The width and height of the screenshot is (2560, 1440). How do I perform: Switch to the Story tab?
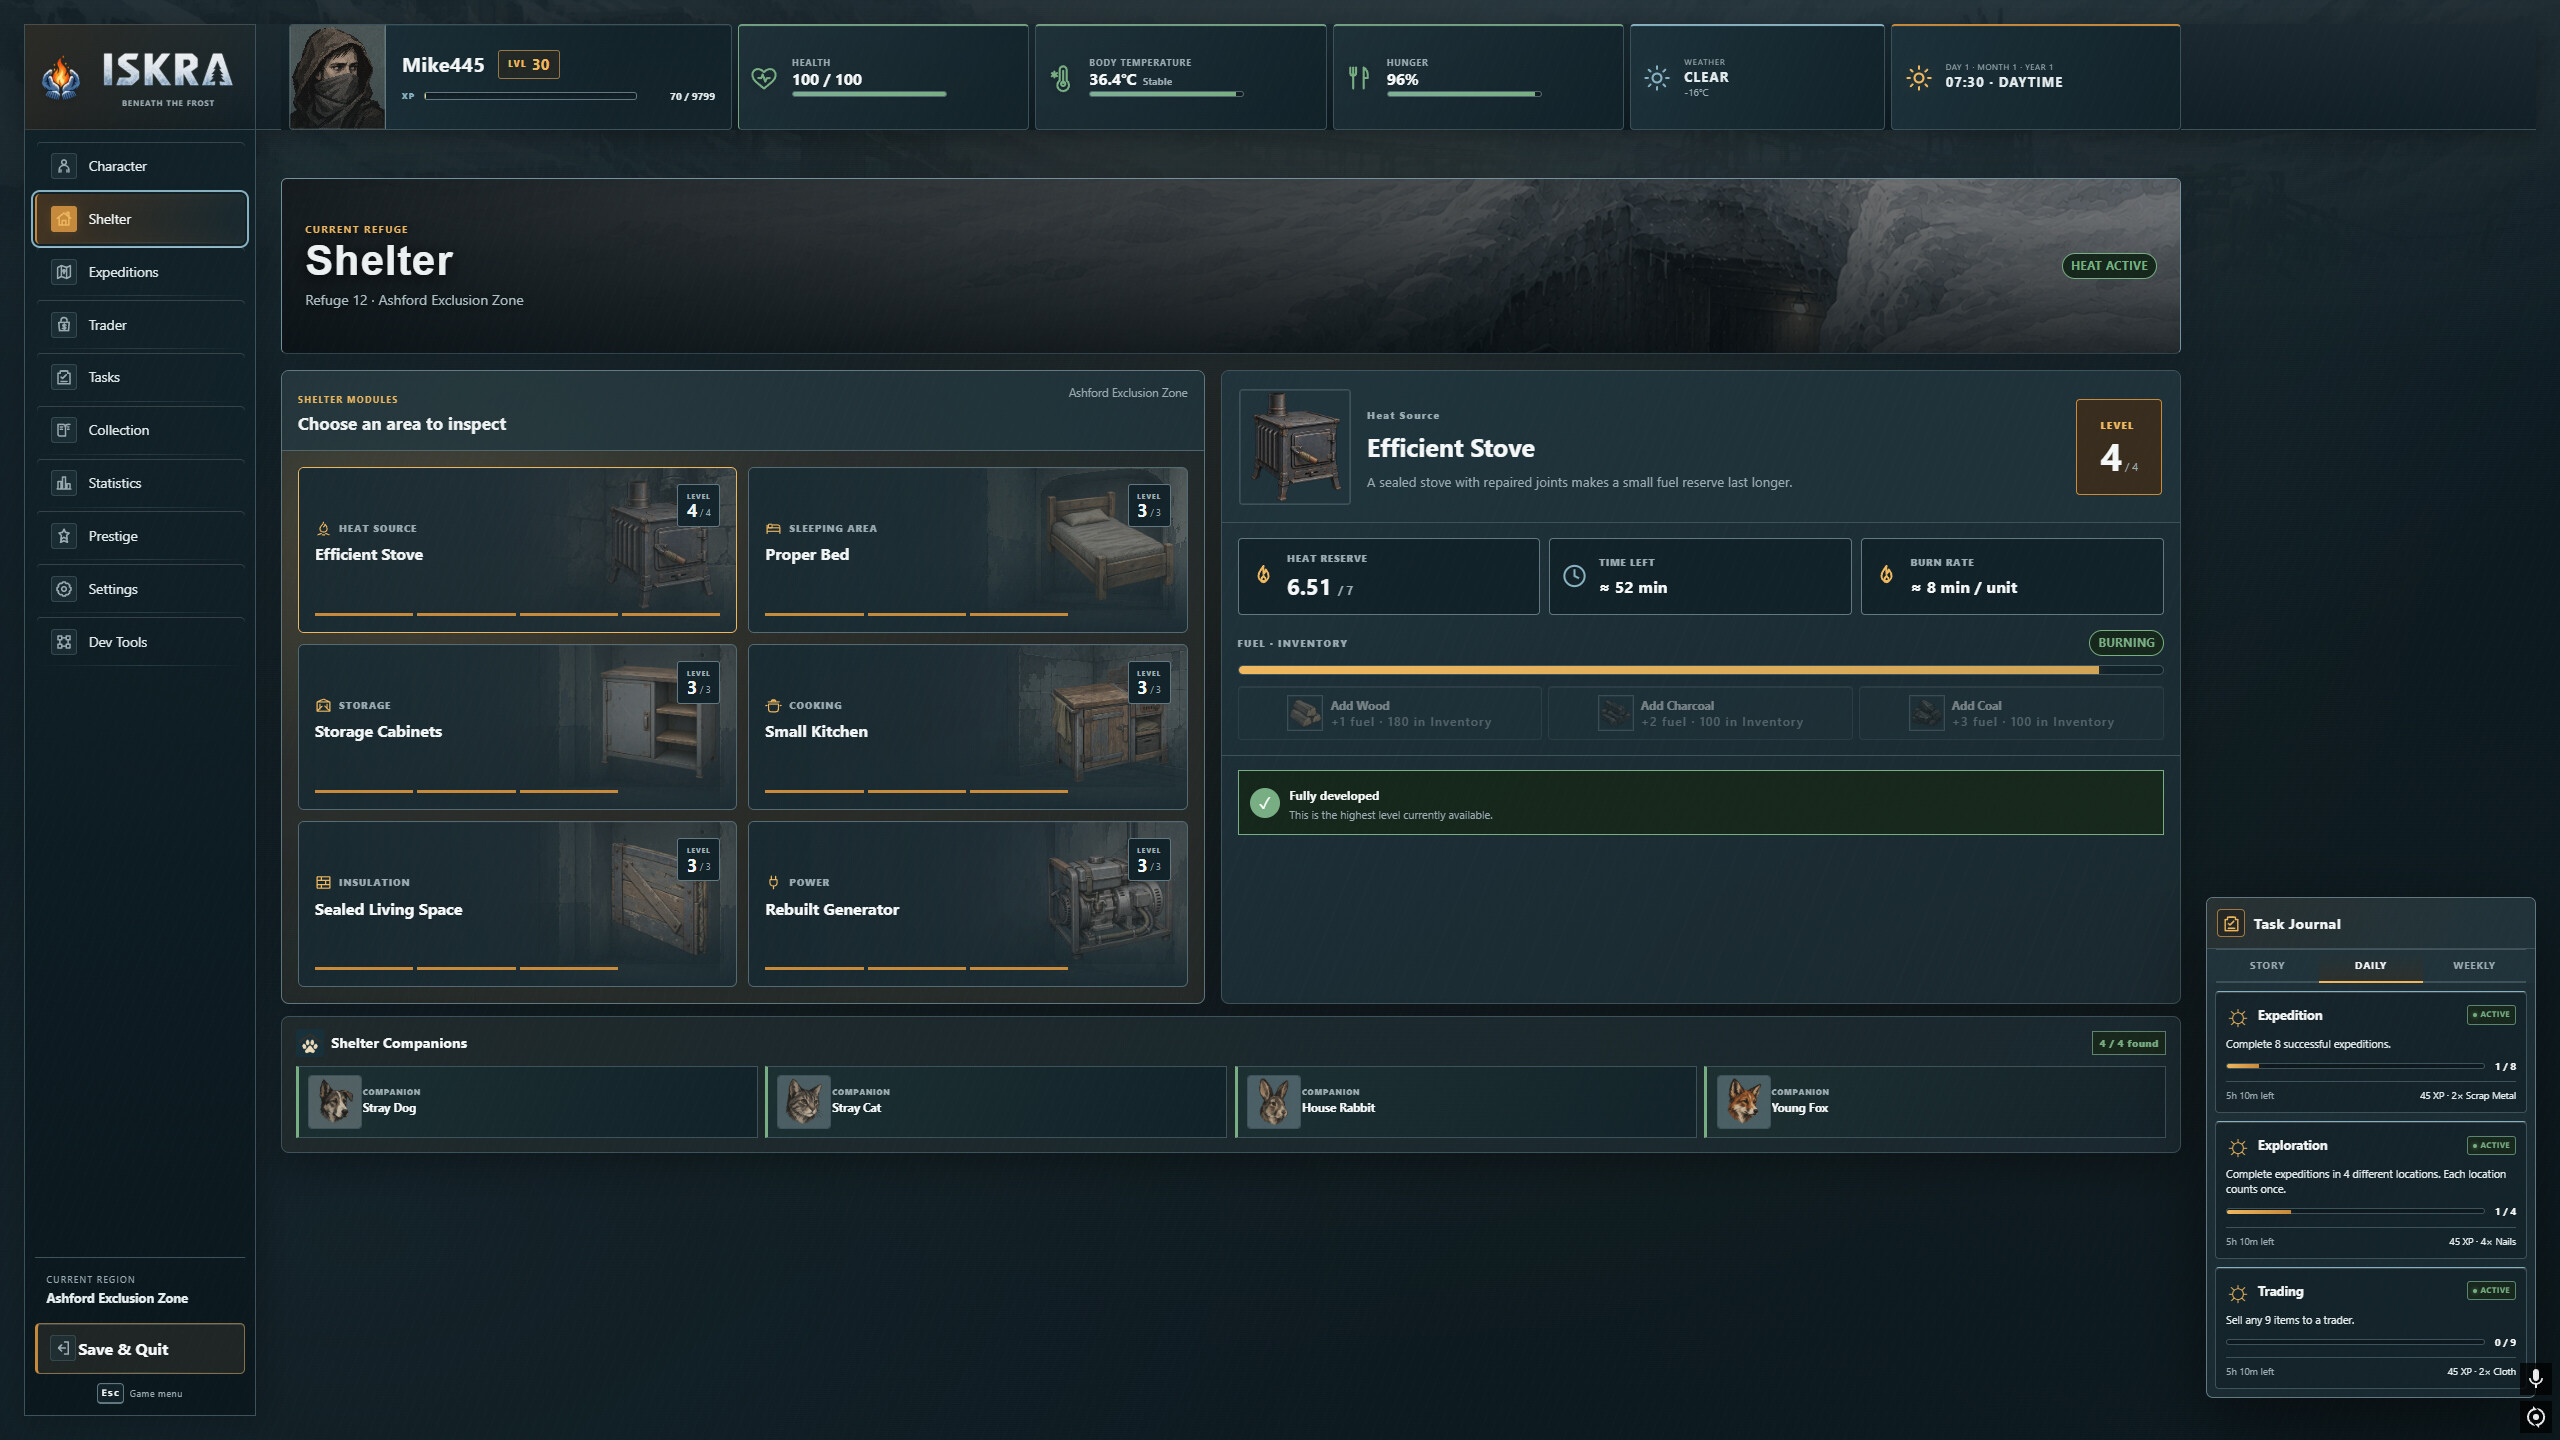2267,966
